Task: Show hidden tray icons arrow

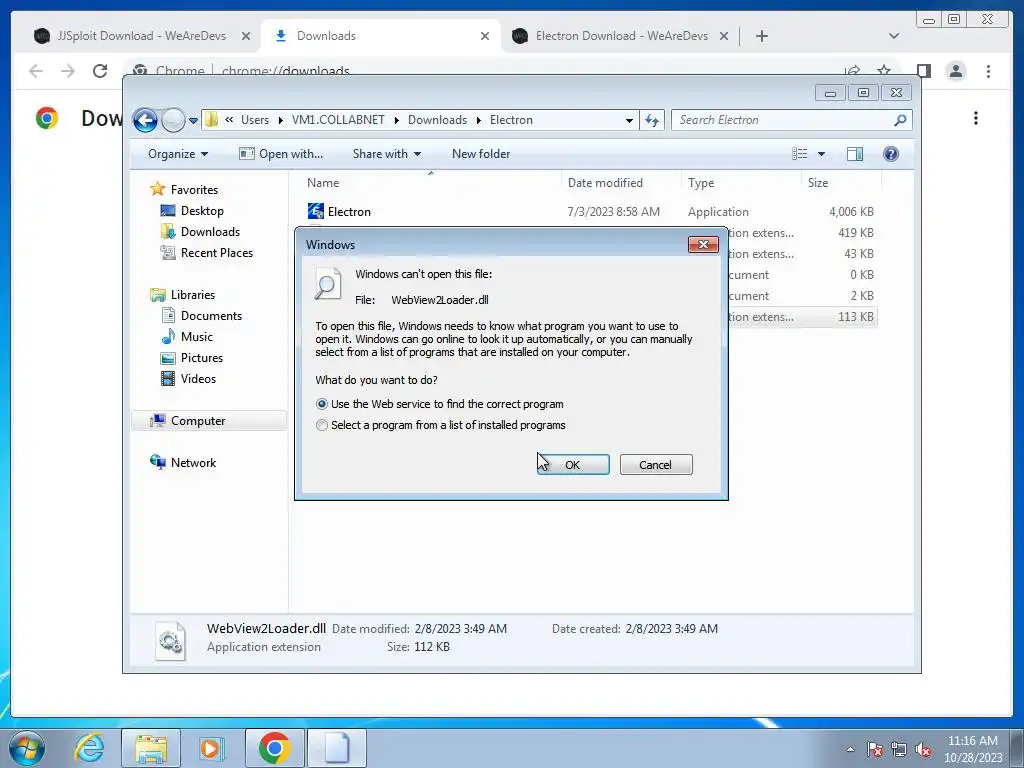Action: point(850,749)
